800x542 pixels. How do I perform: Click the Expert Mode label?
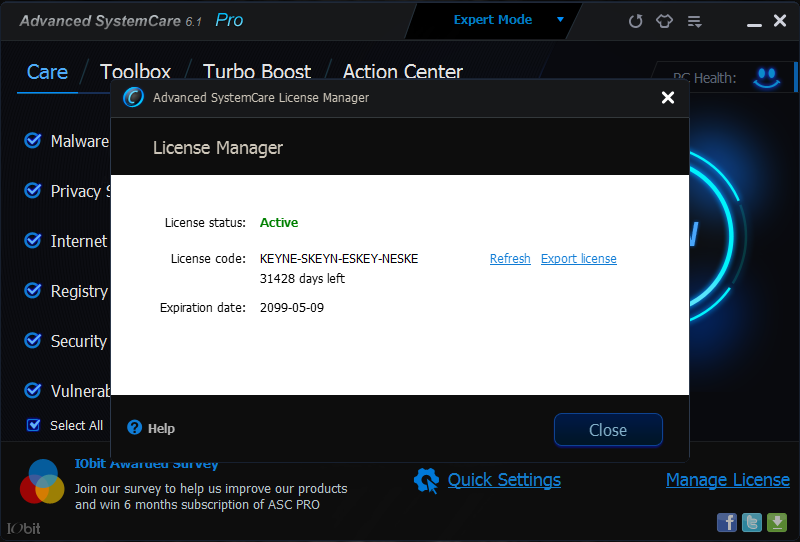493,19
